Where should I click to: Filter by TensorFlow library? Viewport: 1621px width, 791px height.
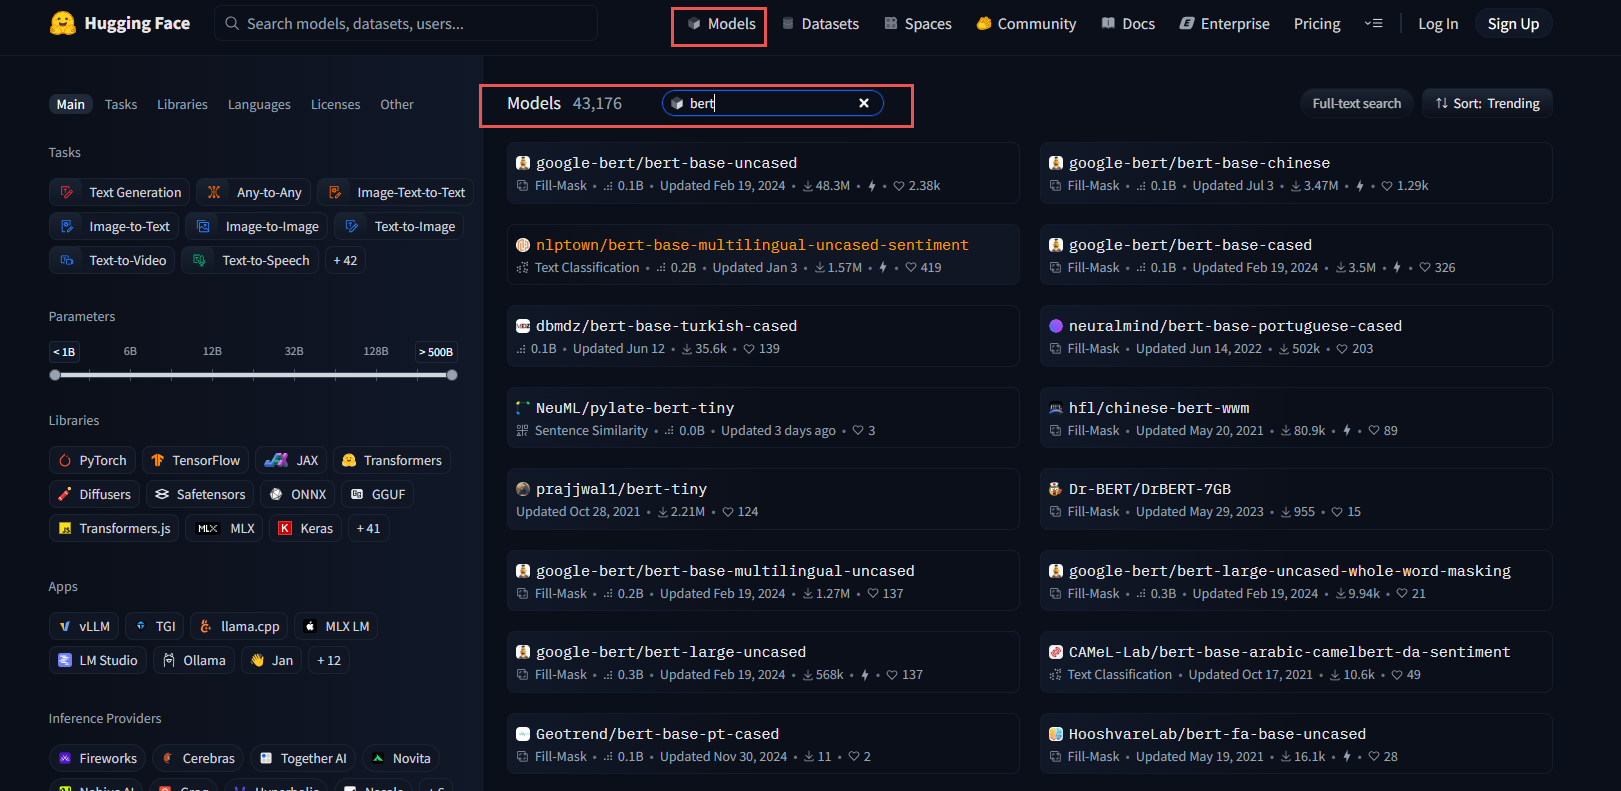coord(195,460)
